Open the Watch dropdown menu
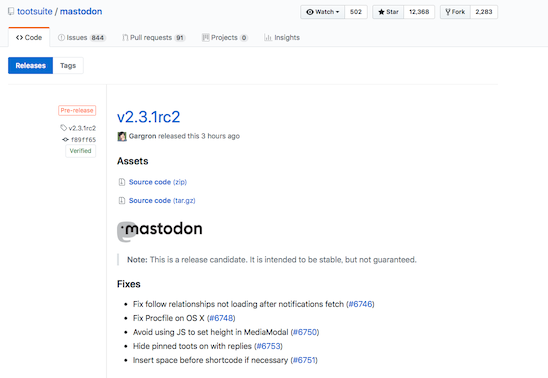 click(x=322, y=12)
